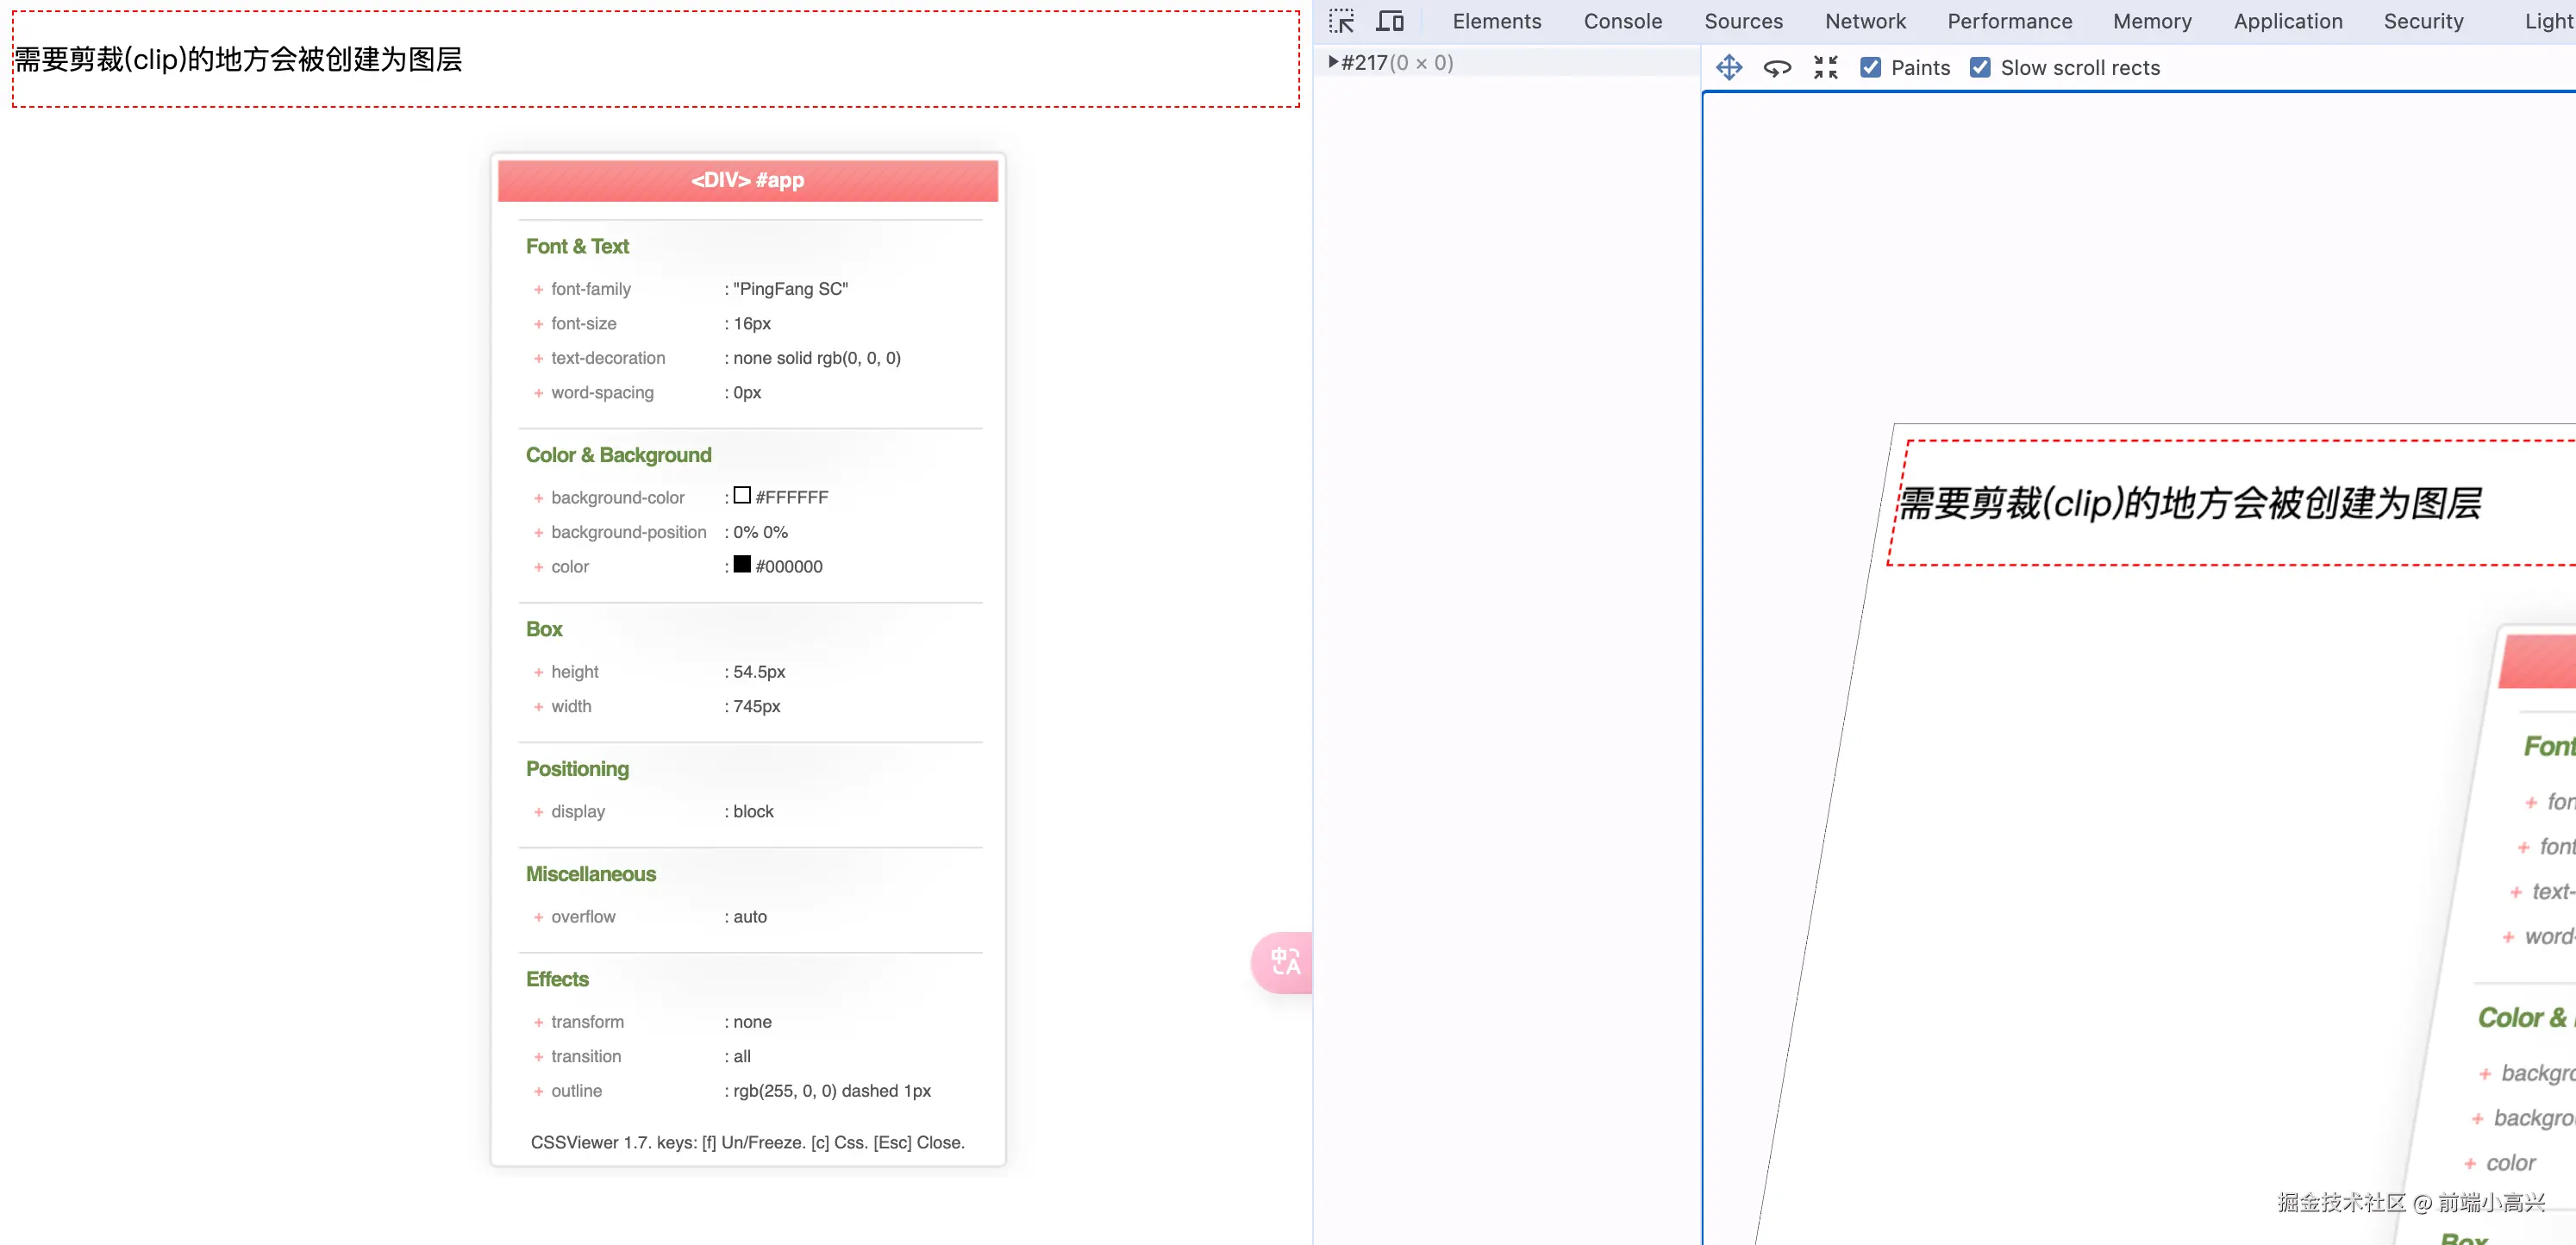The width and height of the screenshot is (2576, 1245).
Task: Click plus icon beside overflow property
Action: click(538, 917)
